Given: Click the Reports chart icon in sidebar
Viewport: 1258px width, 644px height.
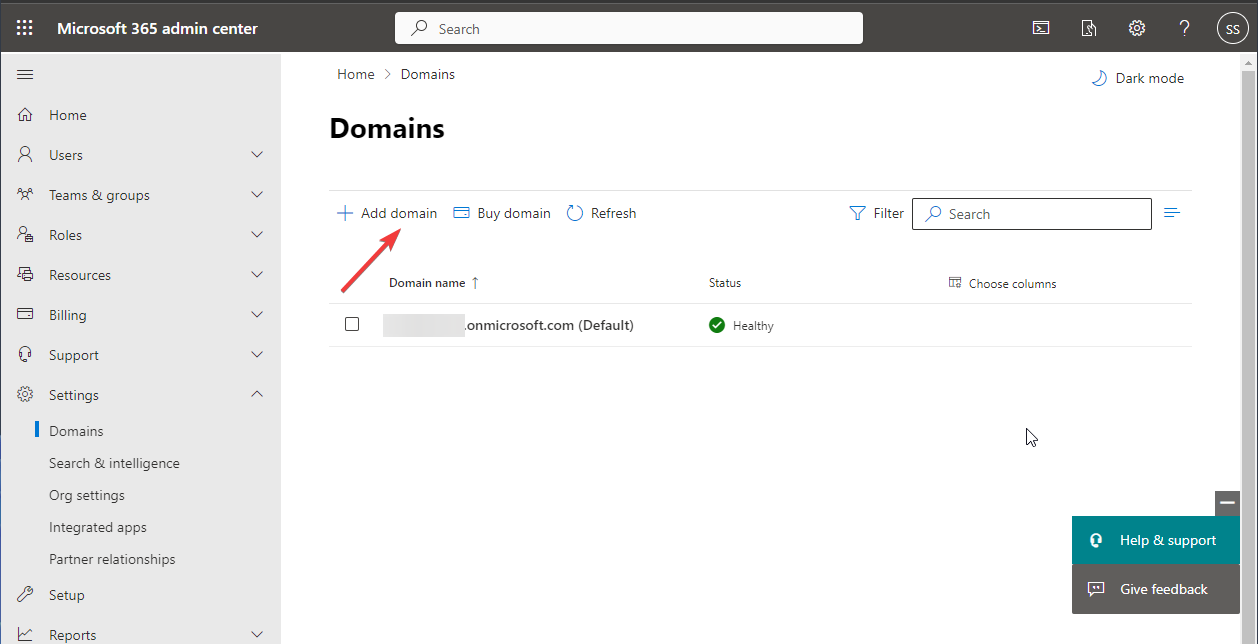Looking at the screenshot, I should (x=26, y=635).
